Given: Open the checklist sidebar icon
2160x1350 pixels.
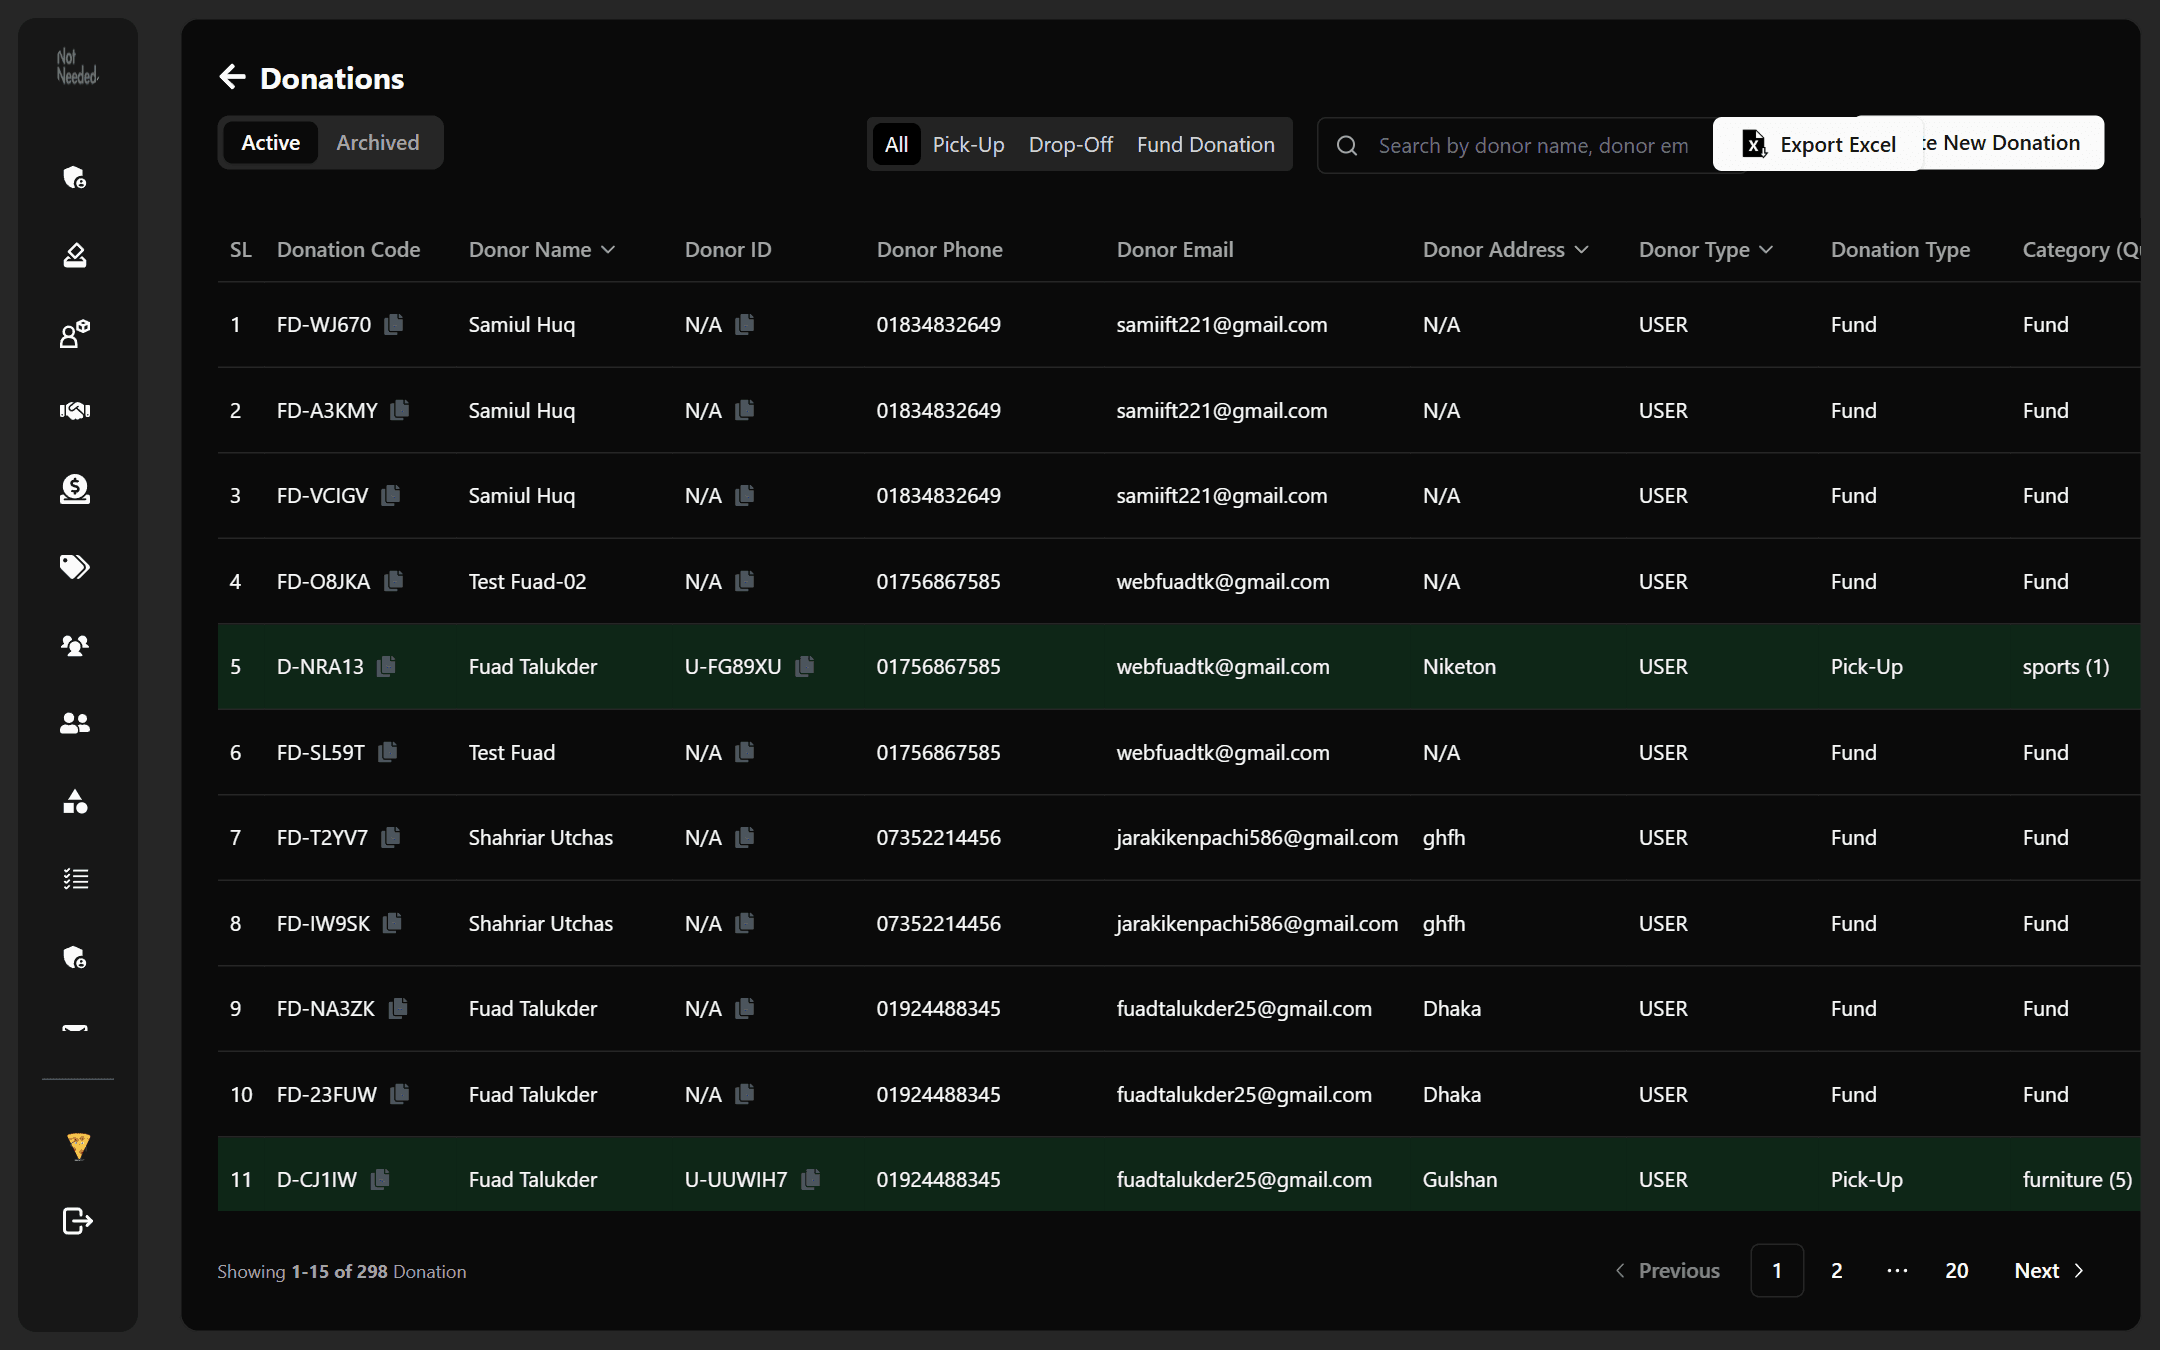Looking at the screenshot, I should point(75,879).
